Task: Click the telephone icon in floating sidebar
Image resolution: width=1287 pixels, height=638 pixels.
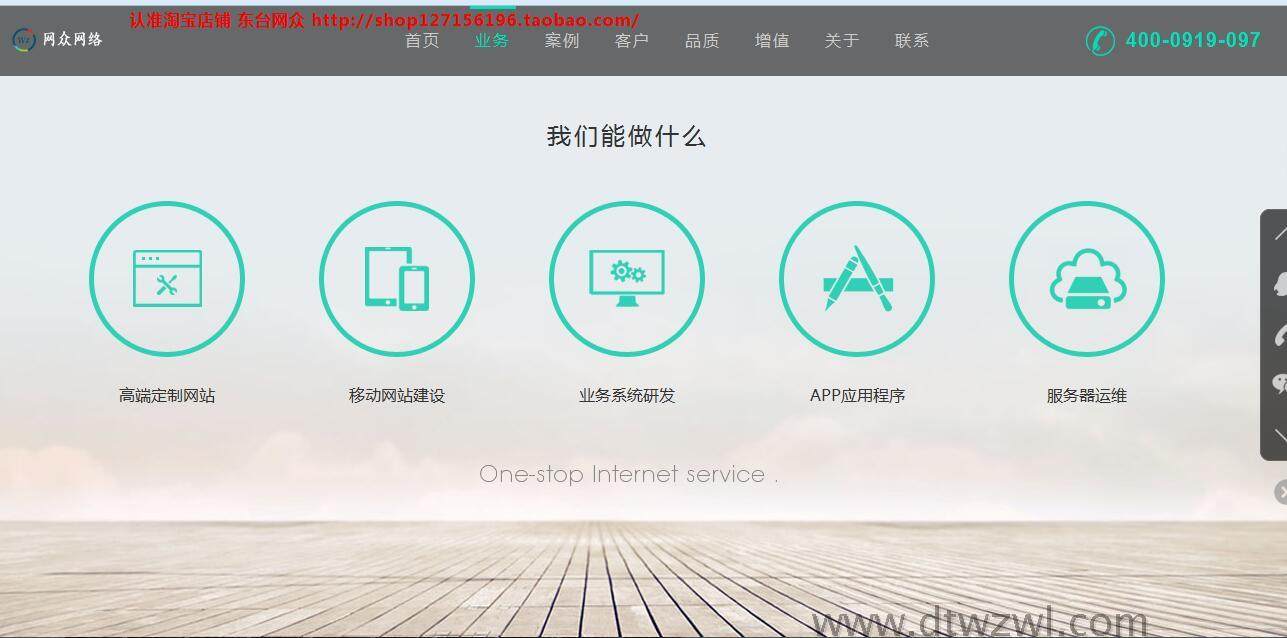Action: (1280, 335)
